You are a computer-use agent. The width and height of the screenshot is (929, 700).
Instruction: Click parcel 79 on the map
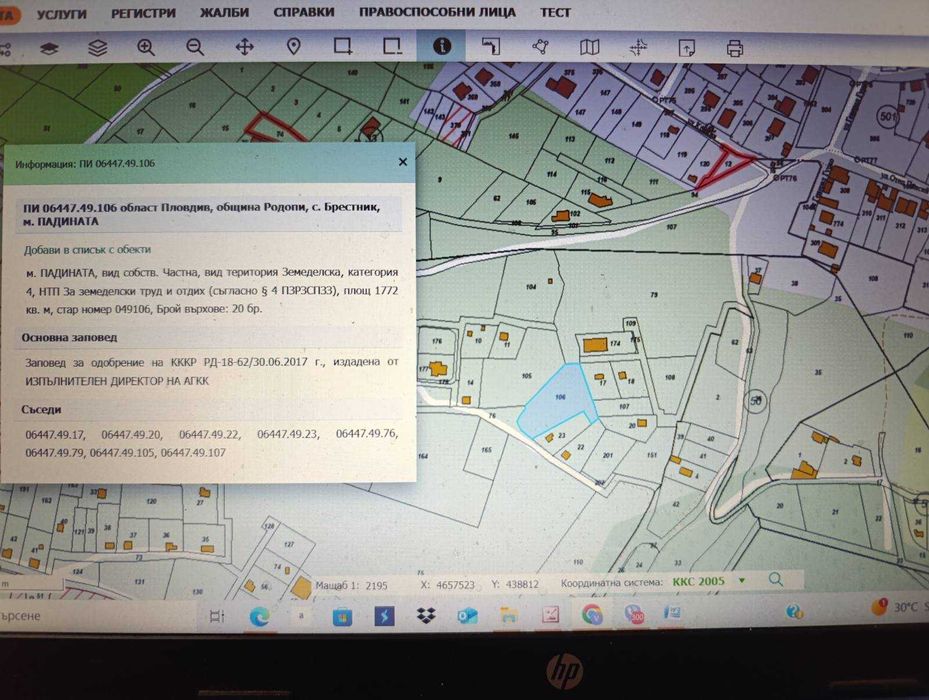[x=654, y=295]
